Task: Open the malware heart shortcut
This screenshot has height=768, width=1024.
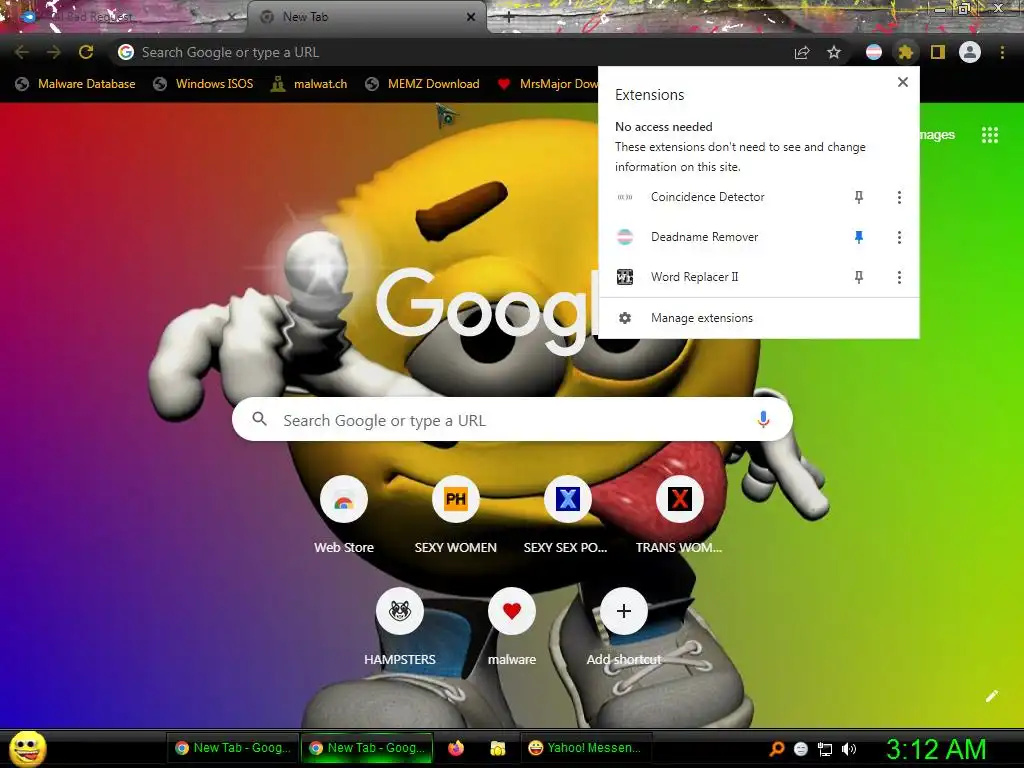Action: (512, 627)
